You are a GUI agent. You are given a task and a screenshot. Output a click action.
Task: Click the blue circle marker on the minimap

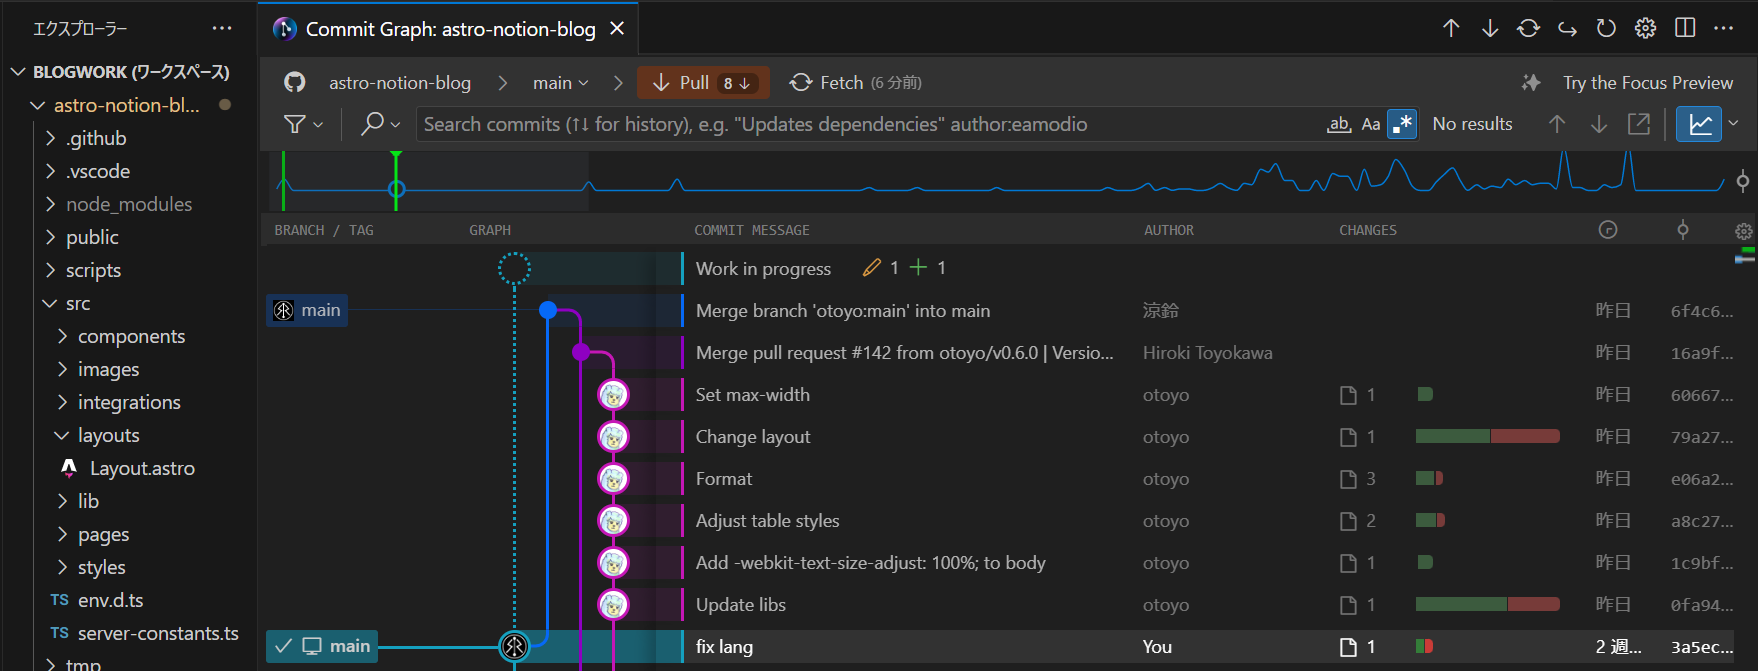396,188
